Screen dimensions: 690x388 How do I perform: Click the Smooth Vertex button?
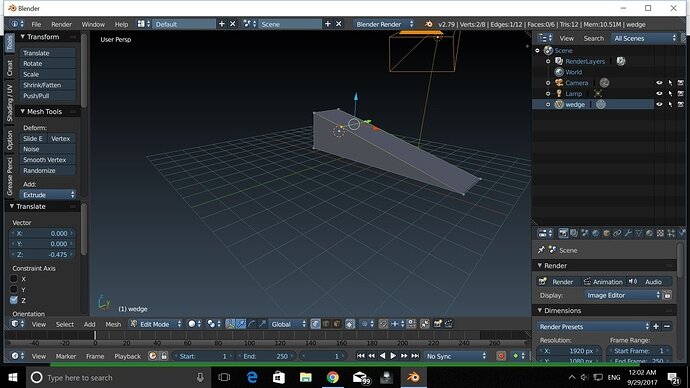(48, 160)
